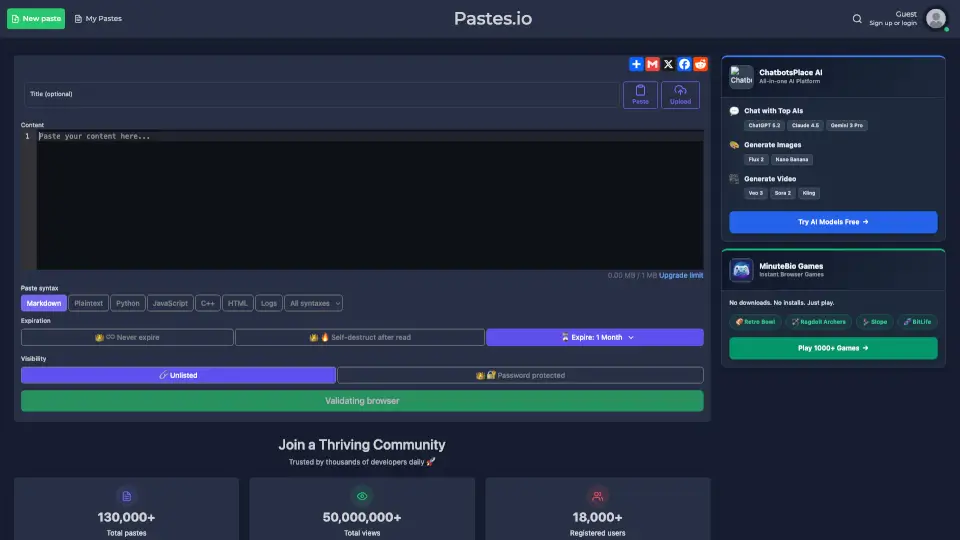960x540 pixels.
Task: Click the New paste button
Action: 36,19
